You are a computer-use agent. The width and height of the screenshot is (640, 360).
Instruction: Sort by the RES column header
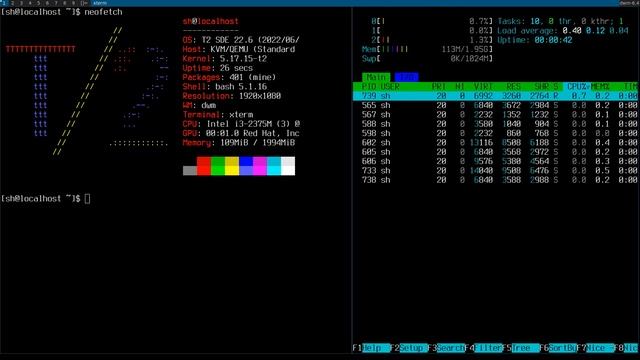tap(513, 87)
